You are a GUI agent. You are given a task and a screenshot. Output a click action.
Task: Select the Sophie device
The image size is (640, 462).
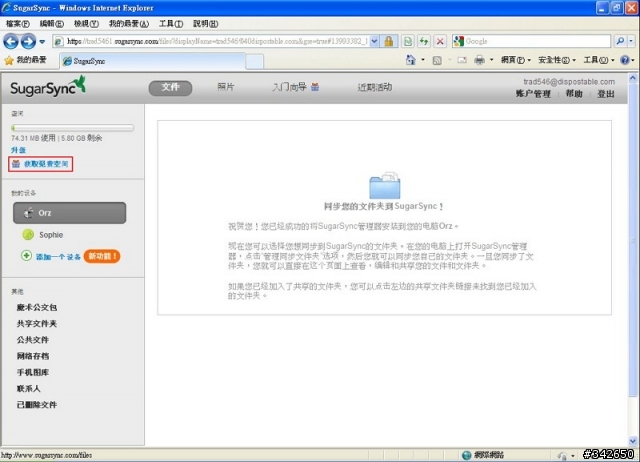click(51, 235)
